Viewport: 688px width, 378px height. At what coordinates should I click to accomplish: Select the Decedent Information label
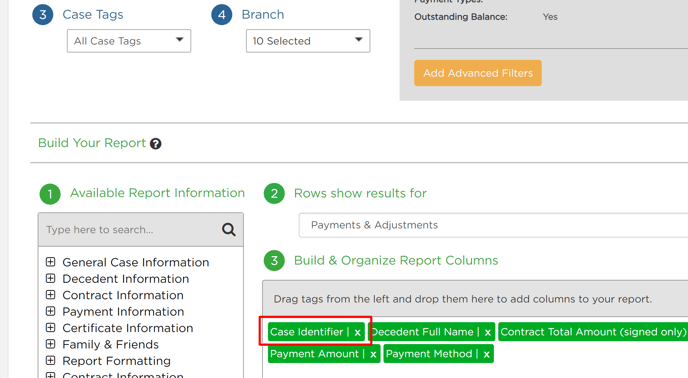point(125,279)
